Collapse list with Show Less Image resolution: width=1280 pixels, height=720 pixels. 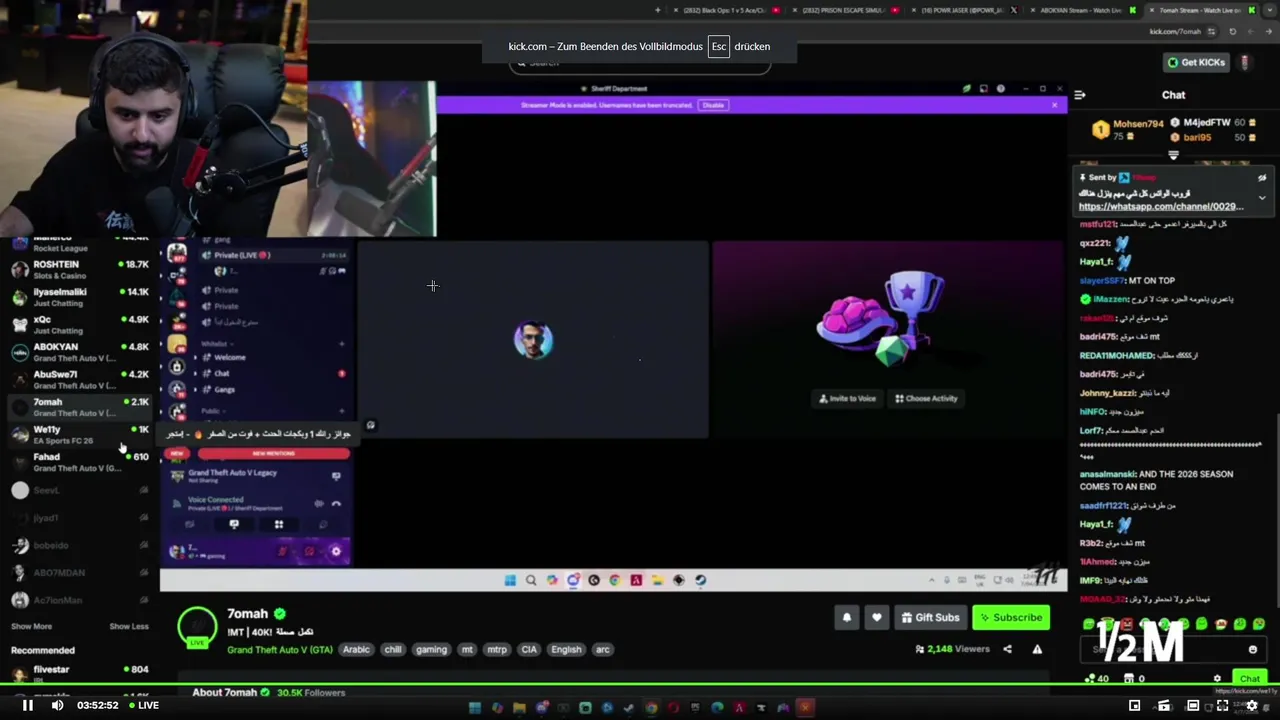(x=128, y=626)
